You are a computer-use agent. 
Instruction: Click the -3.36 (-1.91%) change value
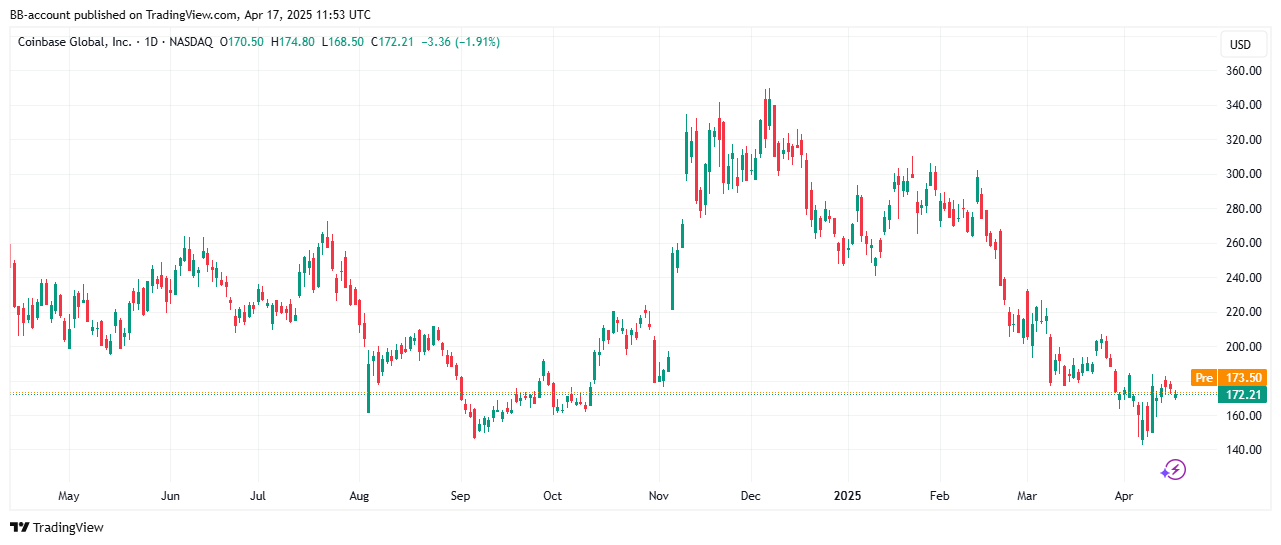click(x=461, y=42)
